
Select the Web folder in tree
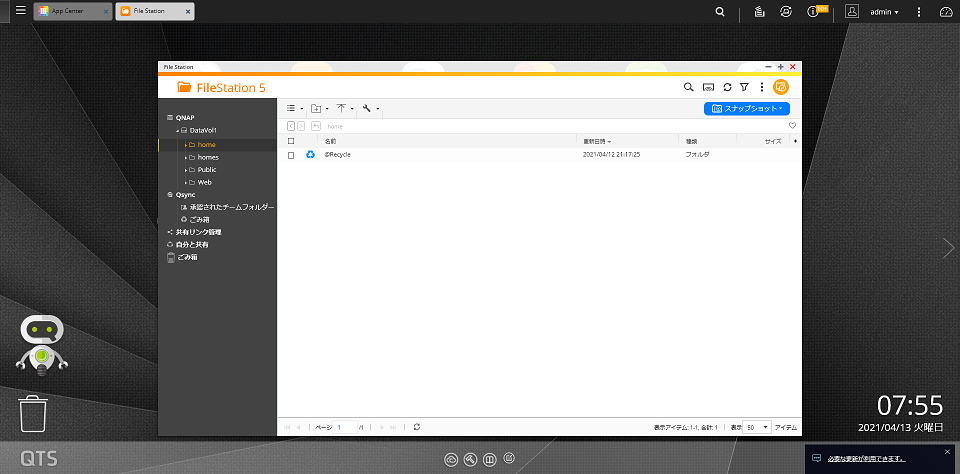point(204,182)
